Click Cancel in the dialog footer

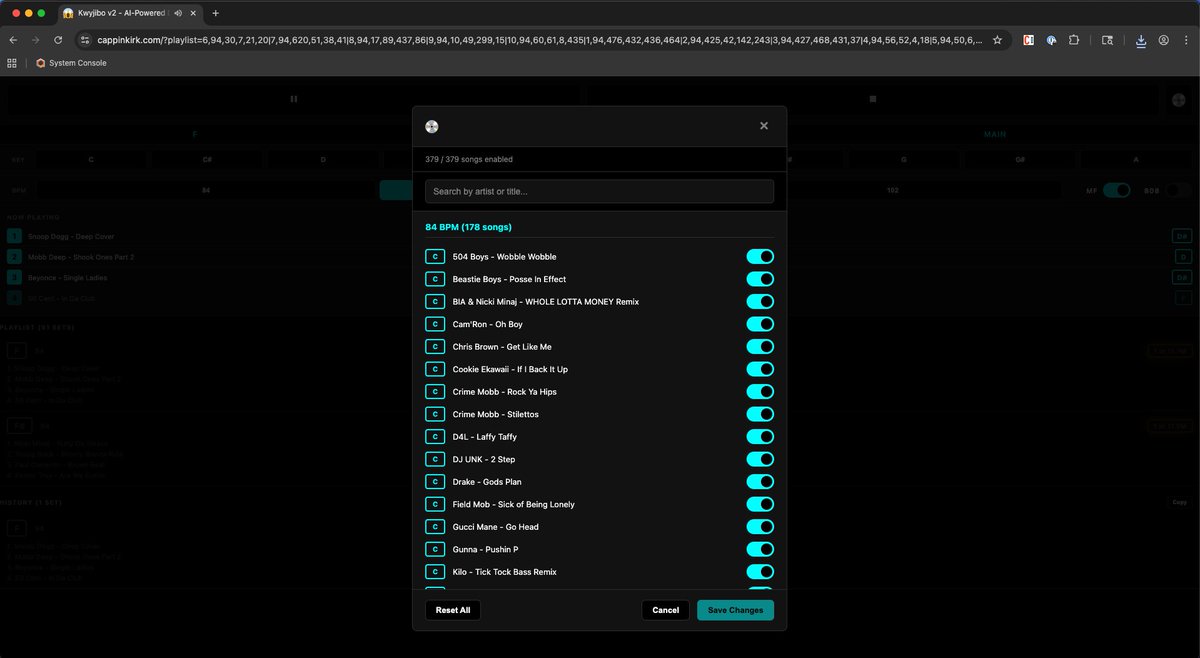(666, 610)
